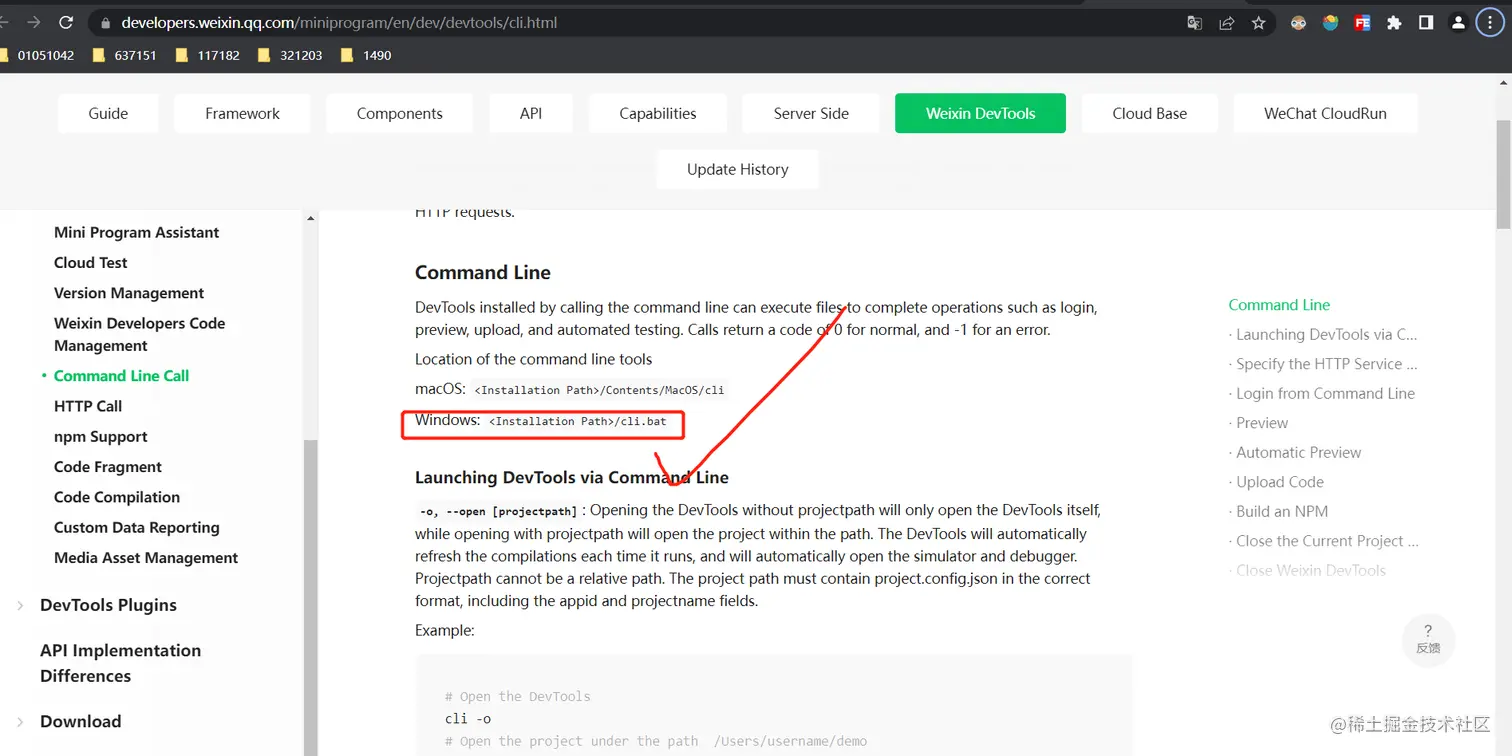Click the feedback question mark button

(x=1428, y=638)
